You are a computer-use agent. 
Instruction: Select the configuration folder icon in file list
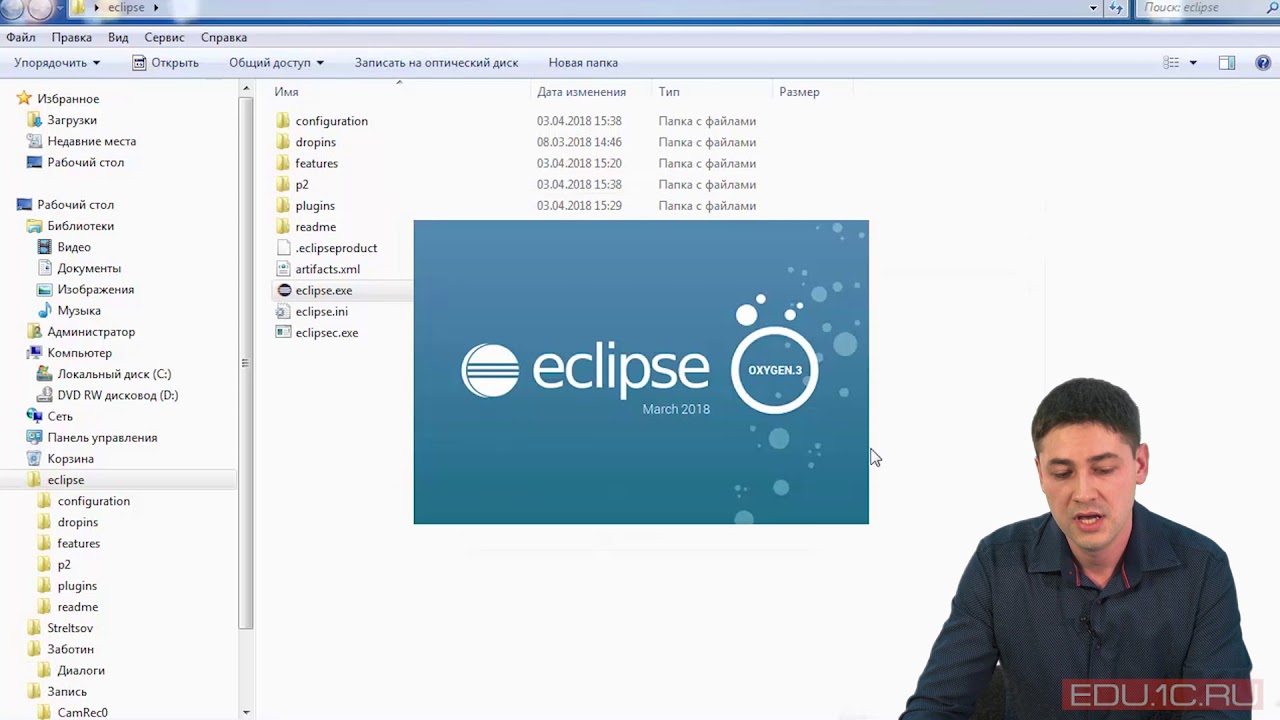tap(284, 121)
